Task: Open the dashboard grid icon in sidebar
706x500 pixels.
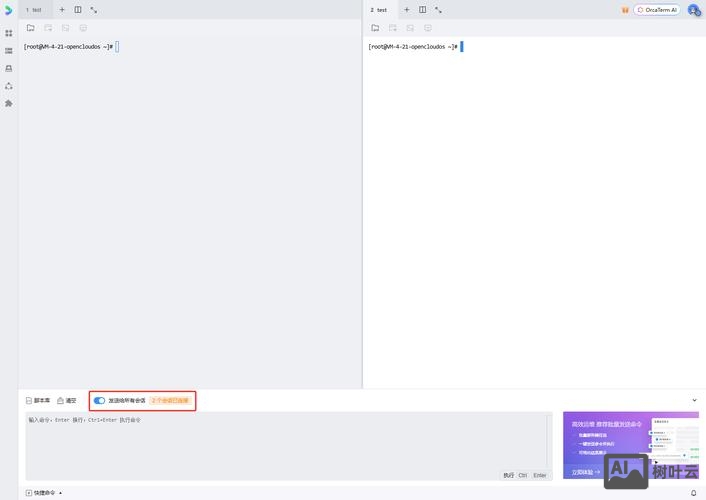Action: [9, 33]
